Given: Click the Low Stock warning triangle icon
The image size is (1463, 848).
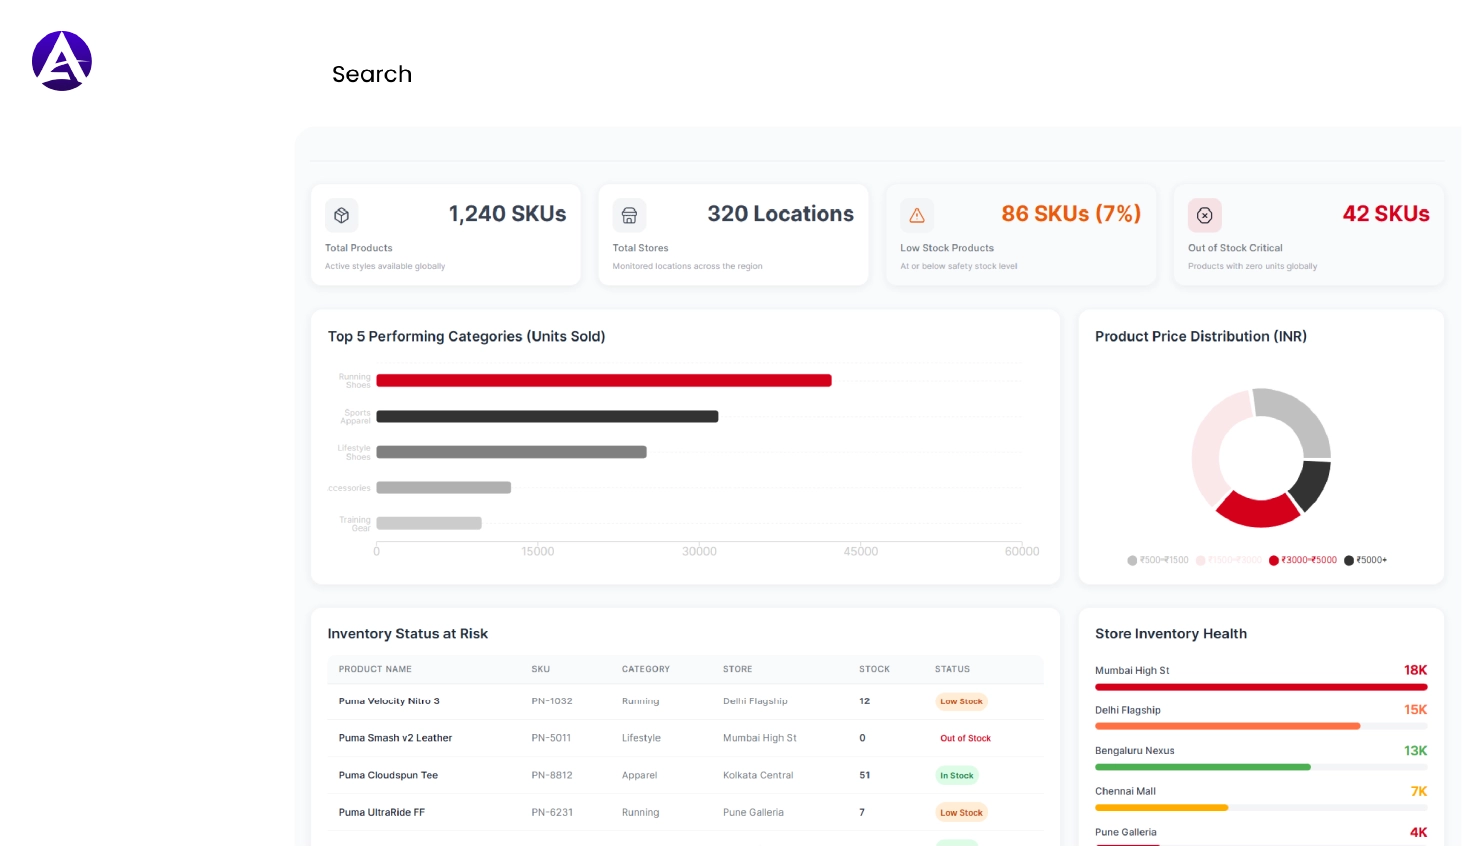Looking at the screenshot, I should click(917, 215).
